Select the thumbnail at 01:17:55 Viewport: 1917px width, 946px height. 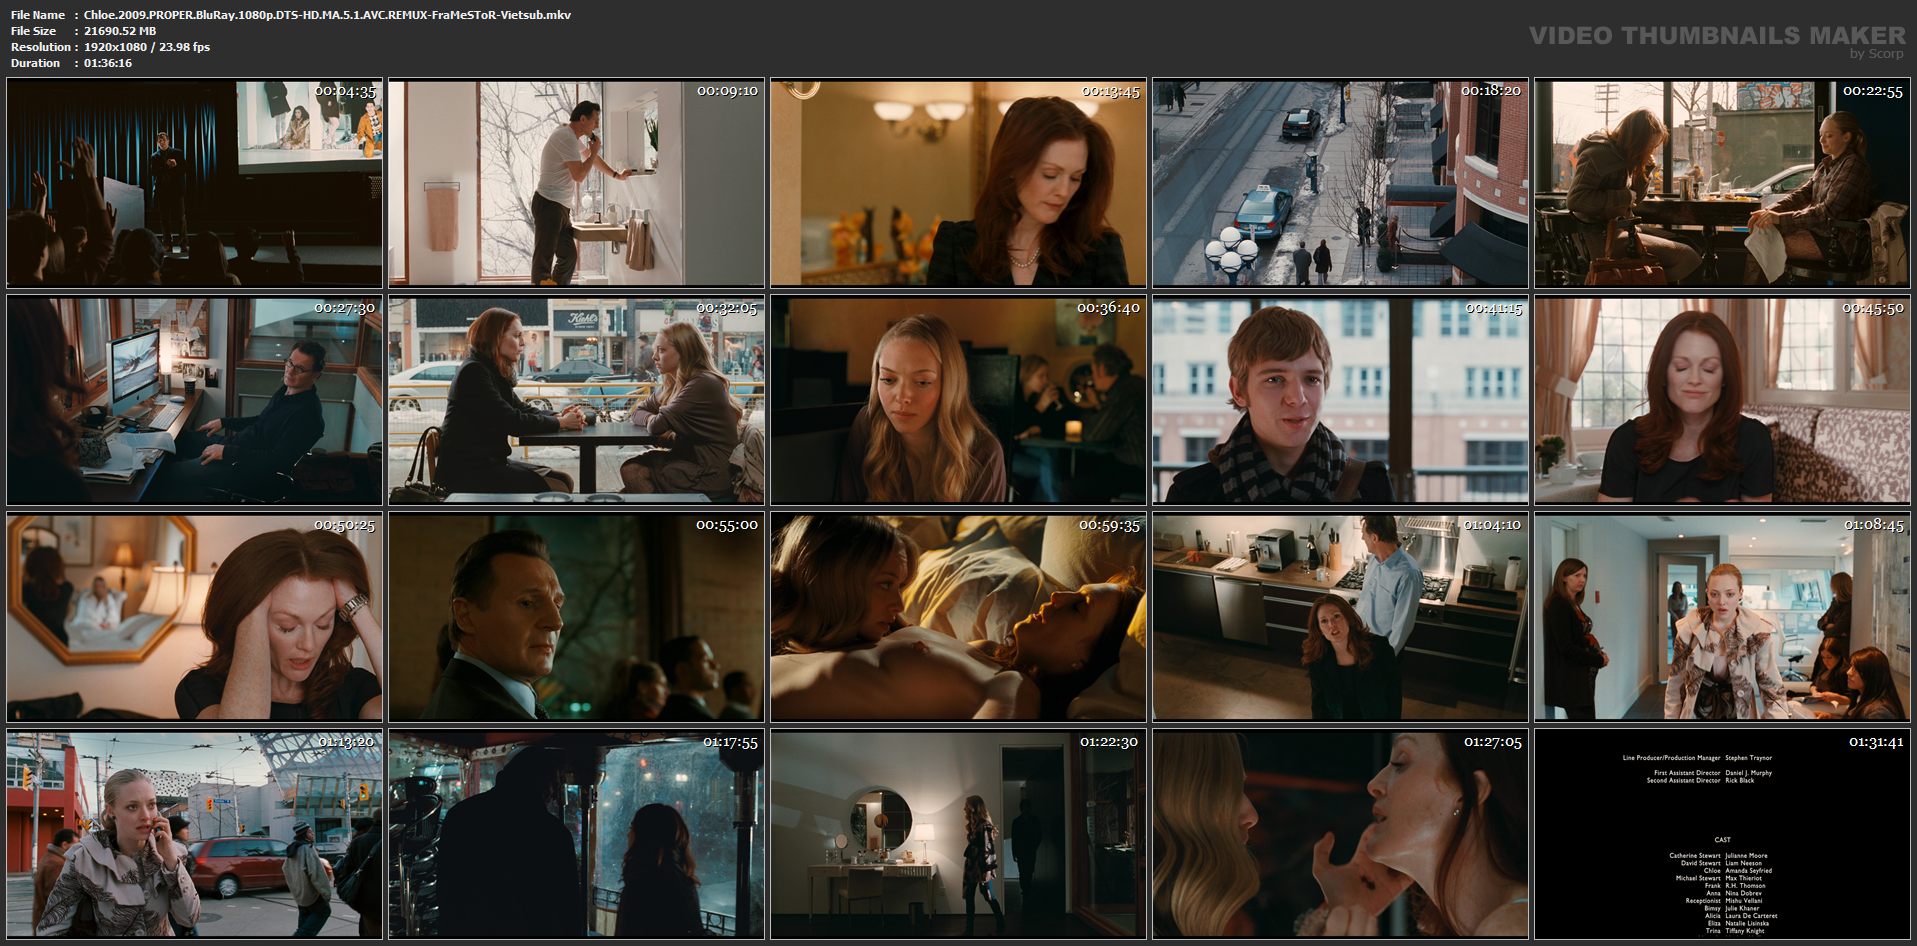pyautogui.click(x=576, y=834)
